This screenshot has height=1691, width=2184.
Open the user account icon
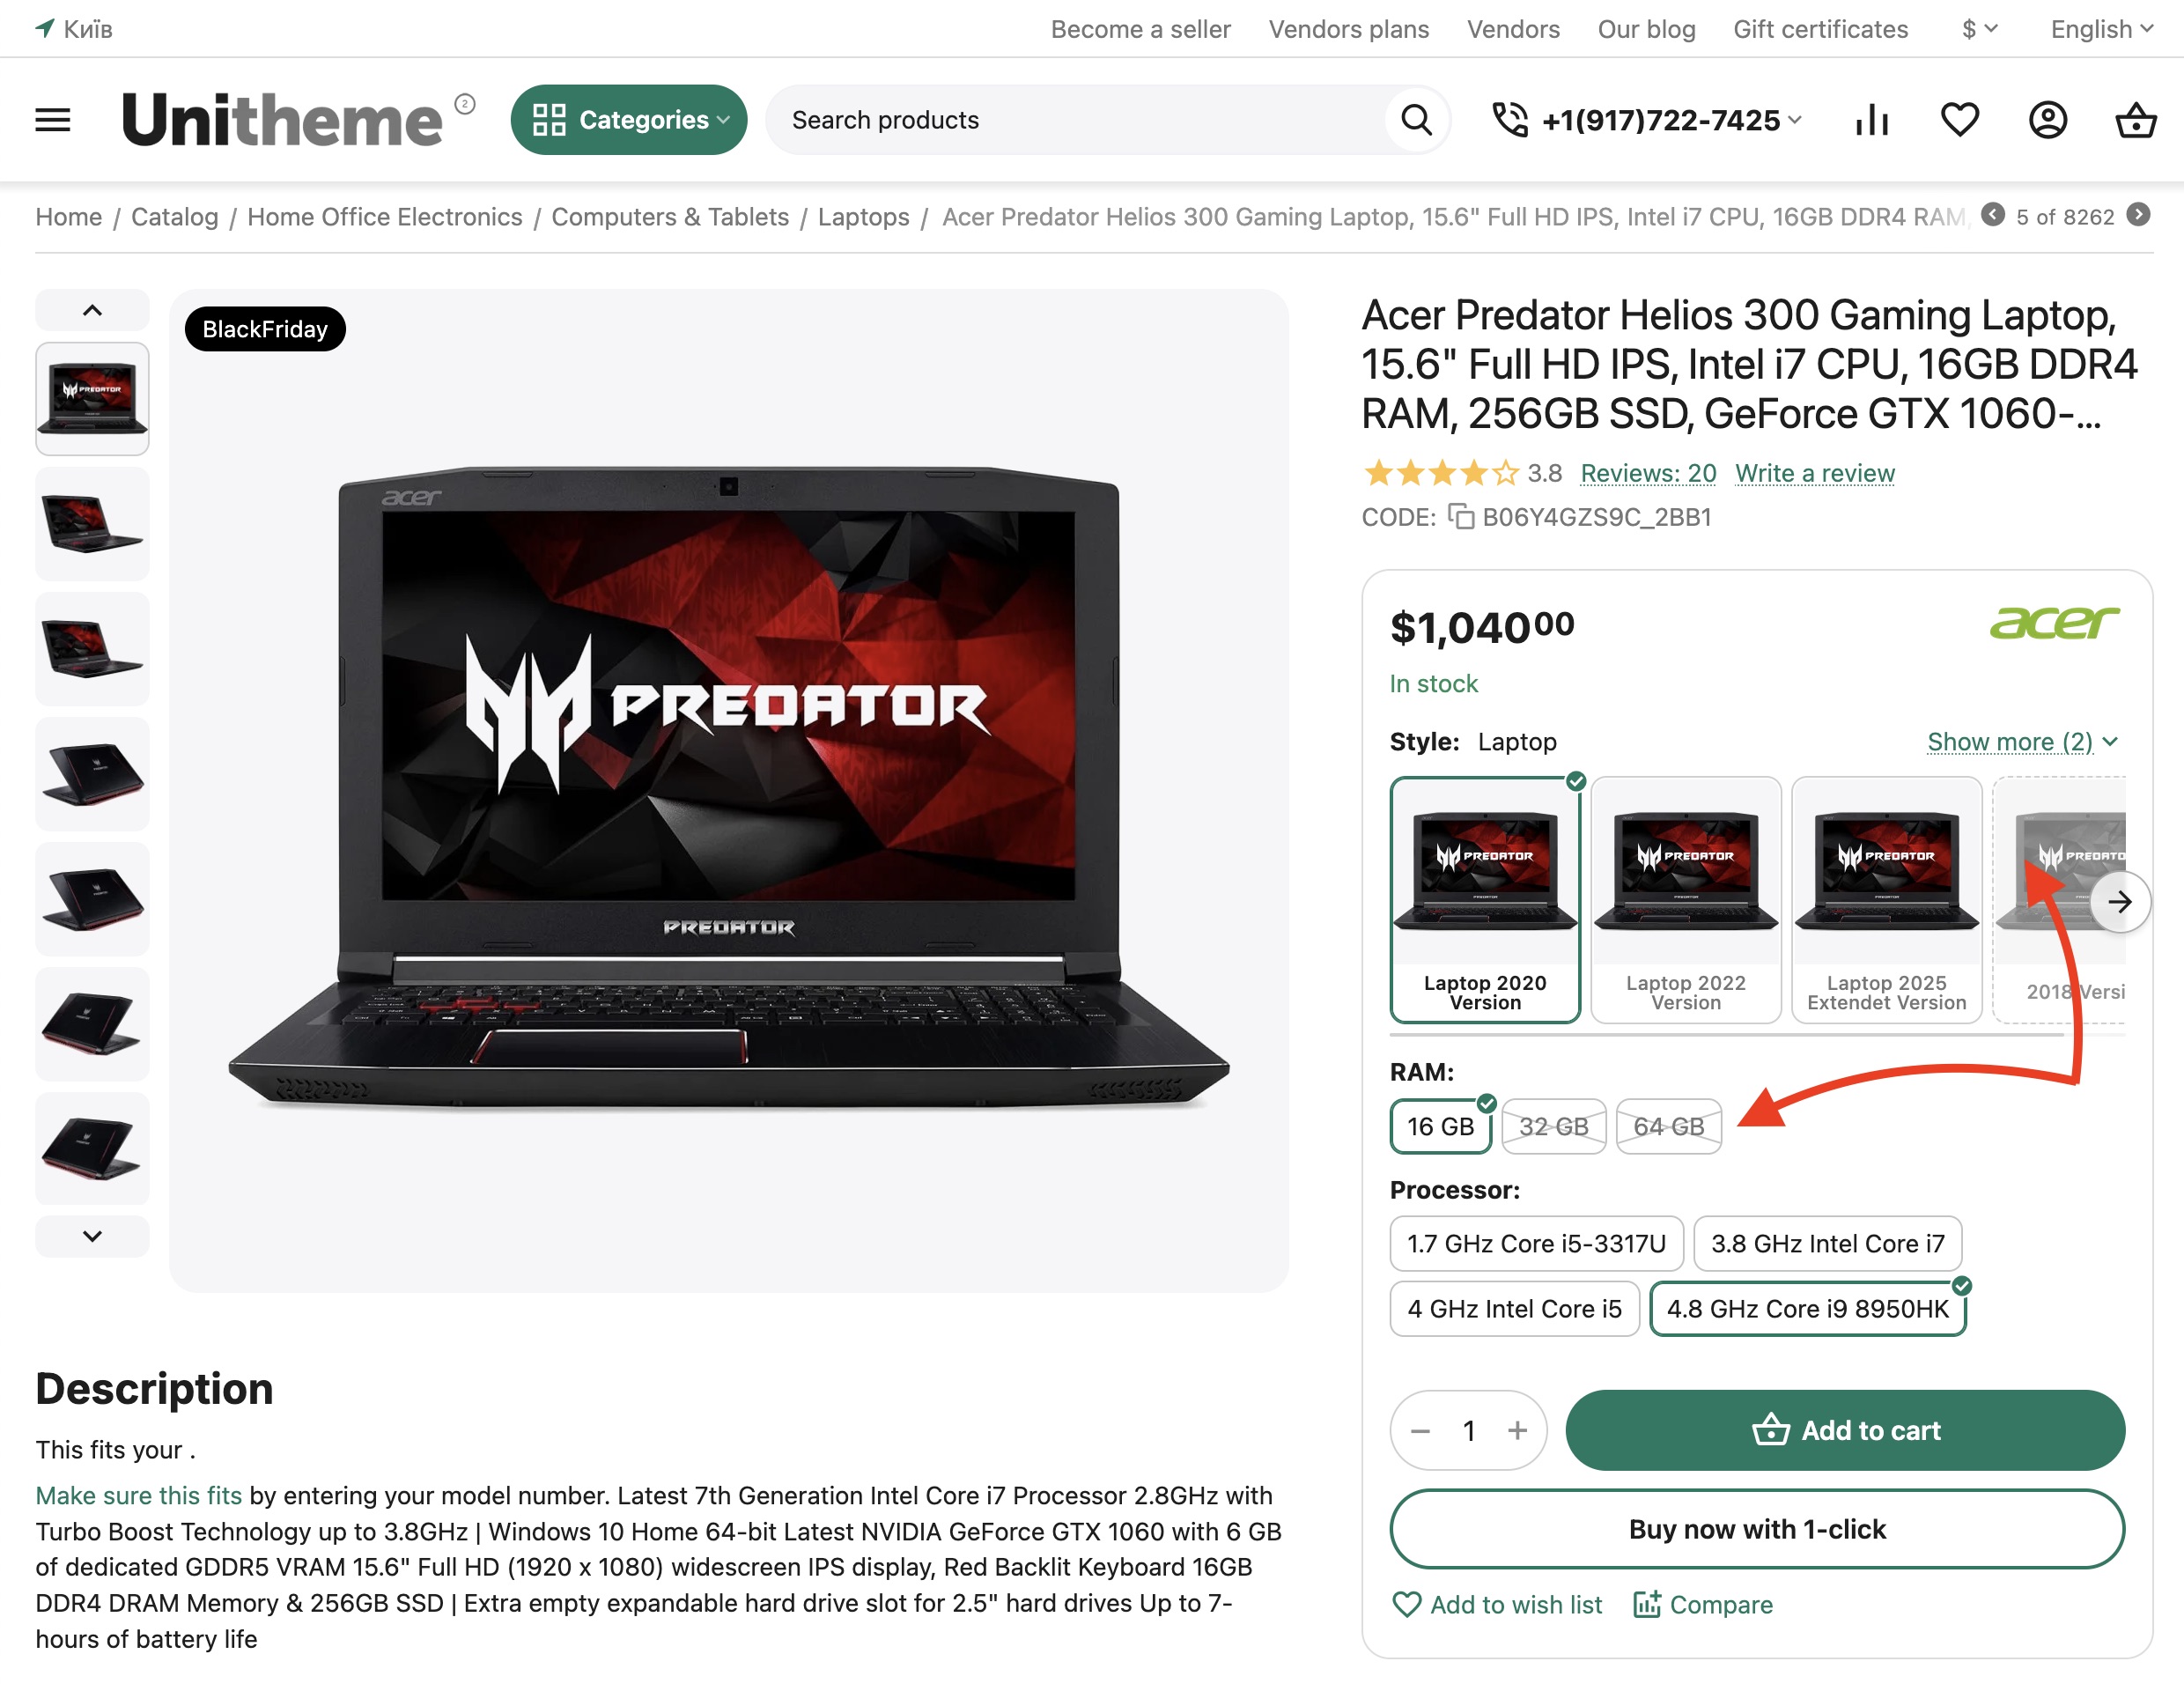[2047, 120]
